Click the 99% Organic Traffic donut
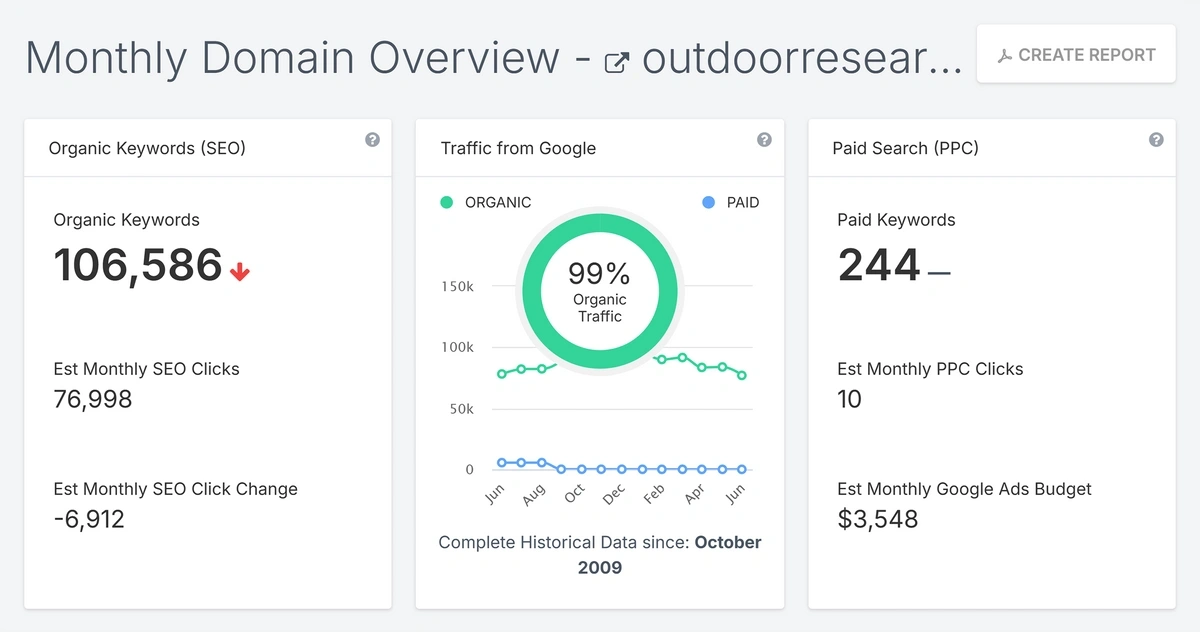Screen dimensions: 1200x632 pyautogui.click(x=599, y=290)
